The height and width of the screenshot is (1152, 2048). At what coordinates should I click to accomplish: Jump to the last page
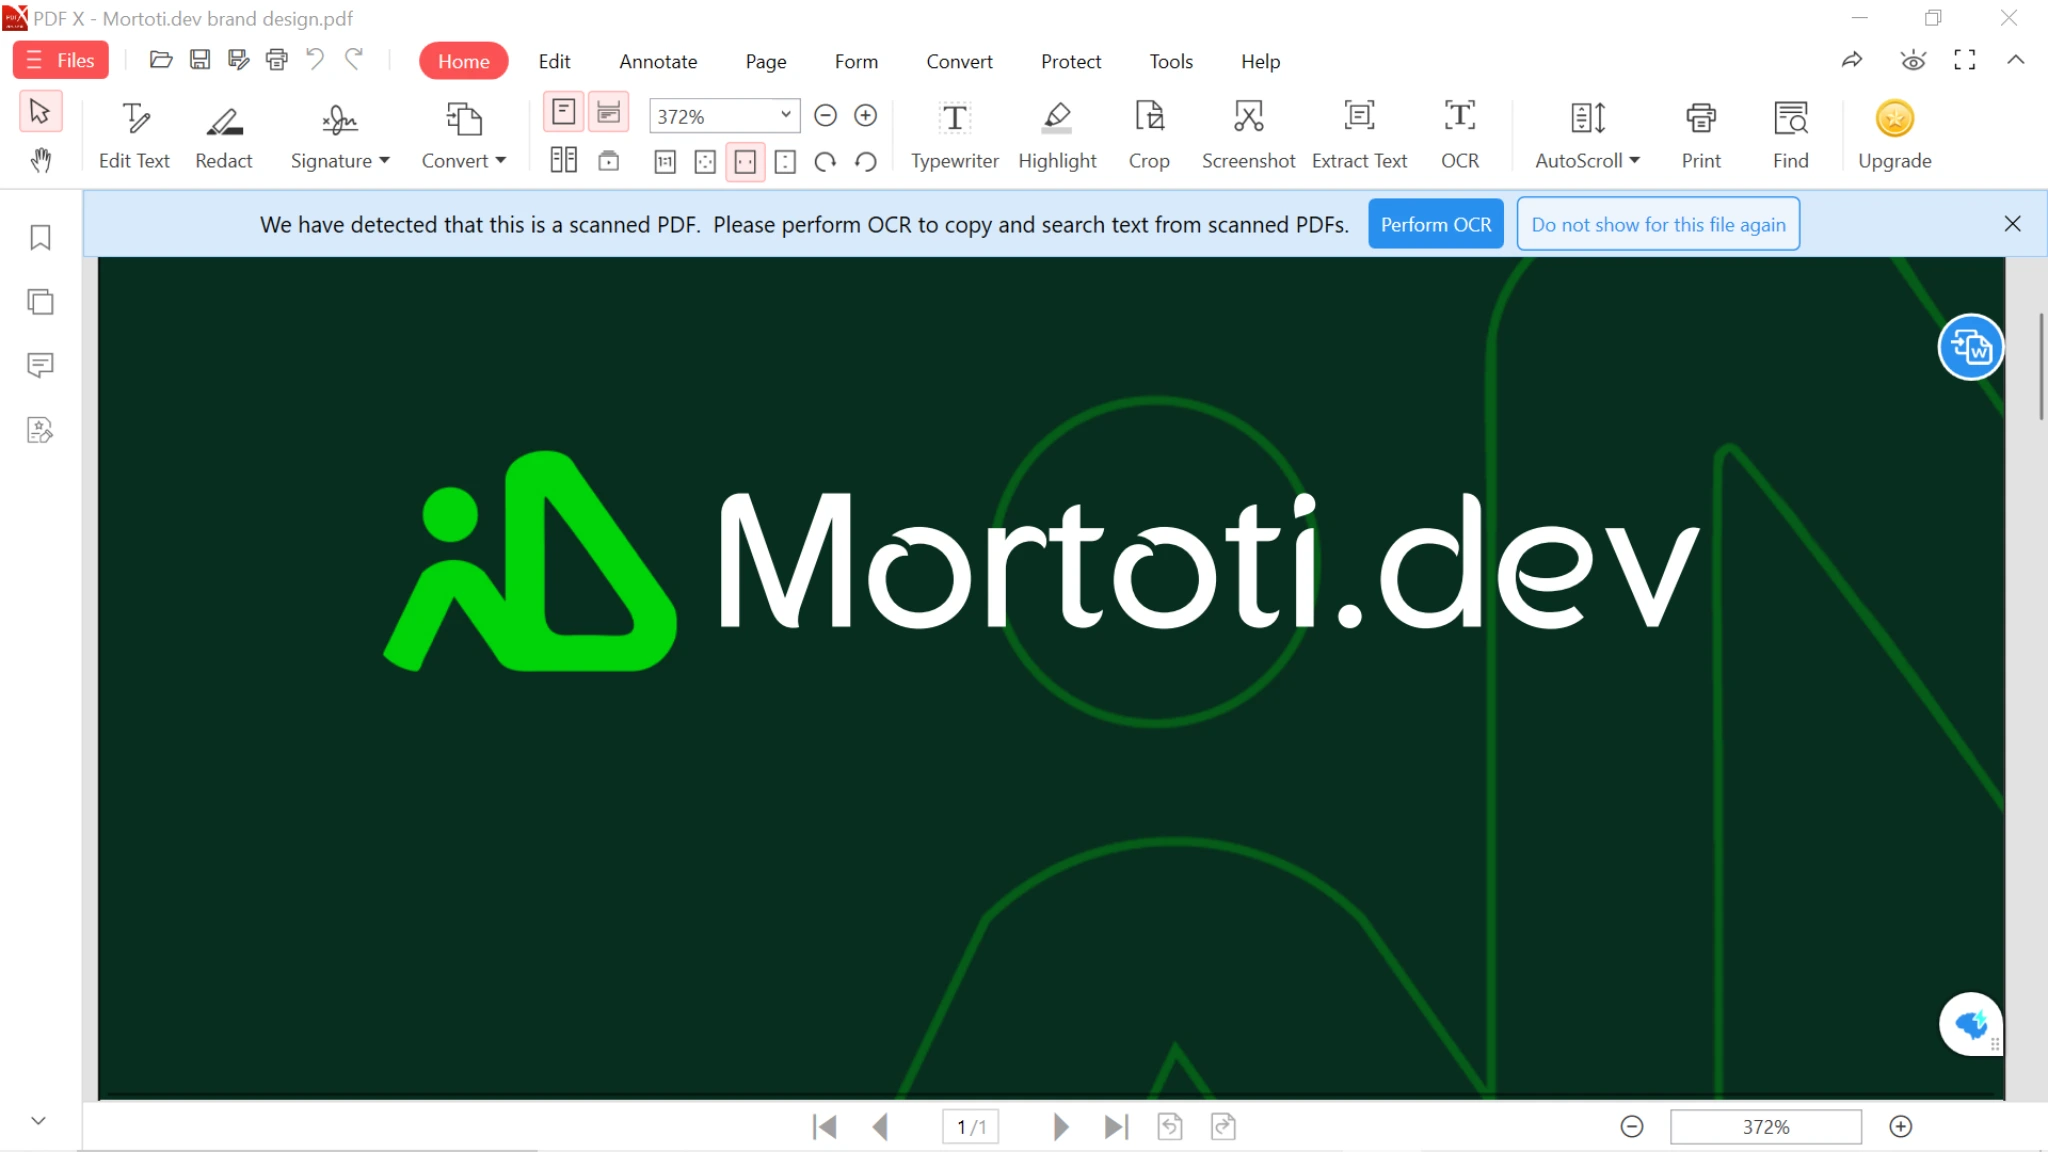[x=1116, y=1127]
